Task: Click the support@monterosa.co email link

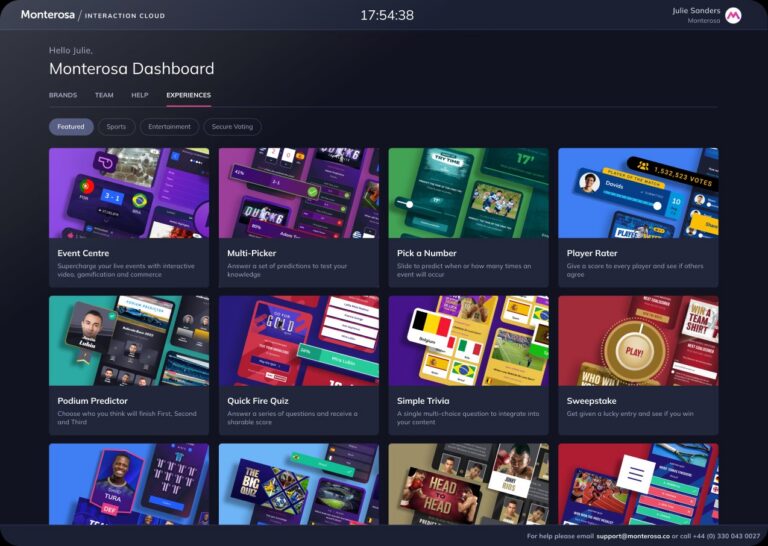Action: (633, 536)
